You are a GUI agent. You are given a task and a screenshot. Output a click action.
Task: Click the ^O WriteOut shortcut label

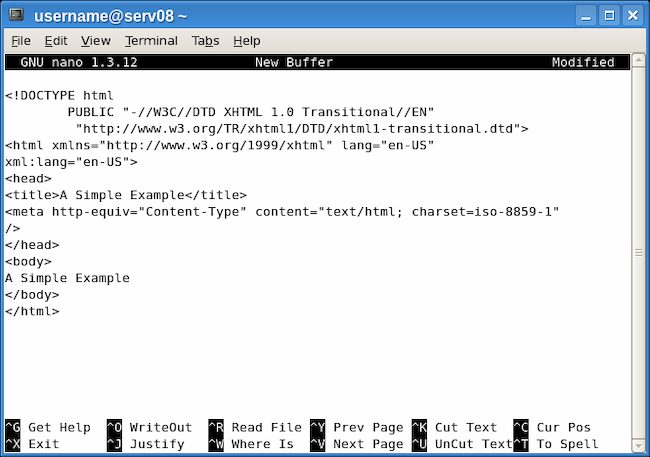pos(149,427)
